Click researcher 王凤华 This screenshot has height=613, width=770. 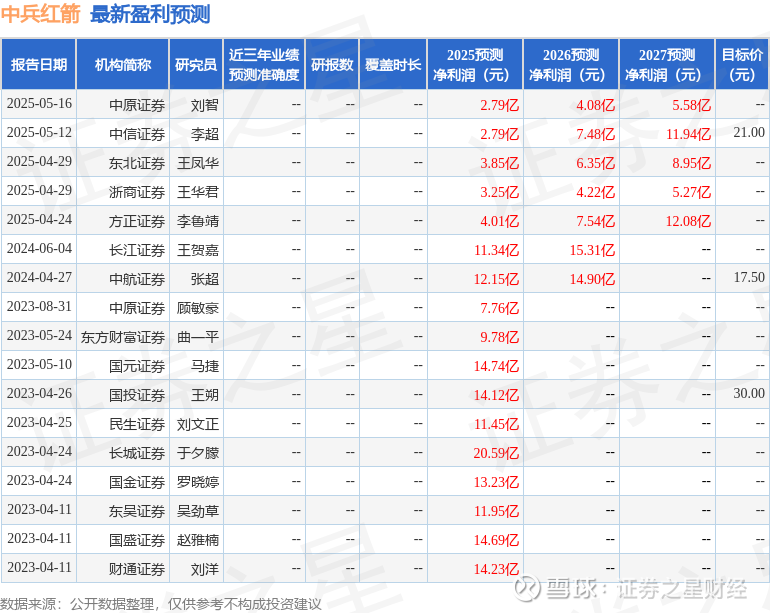198,163
